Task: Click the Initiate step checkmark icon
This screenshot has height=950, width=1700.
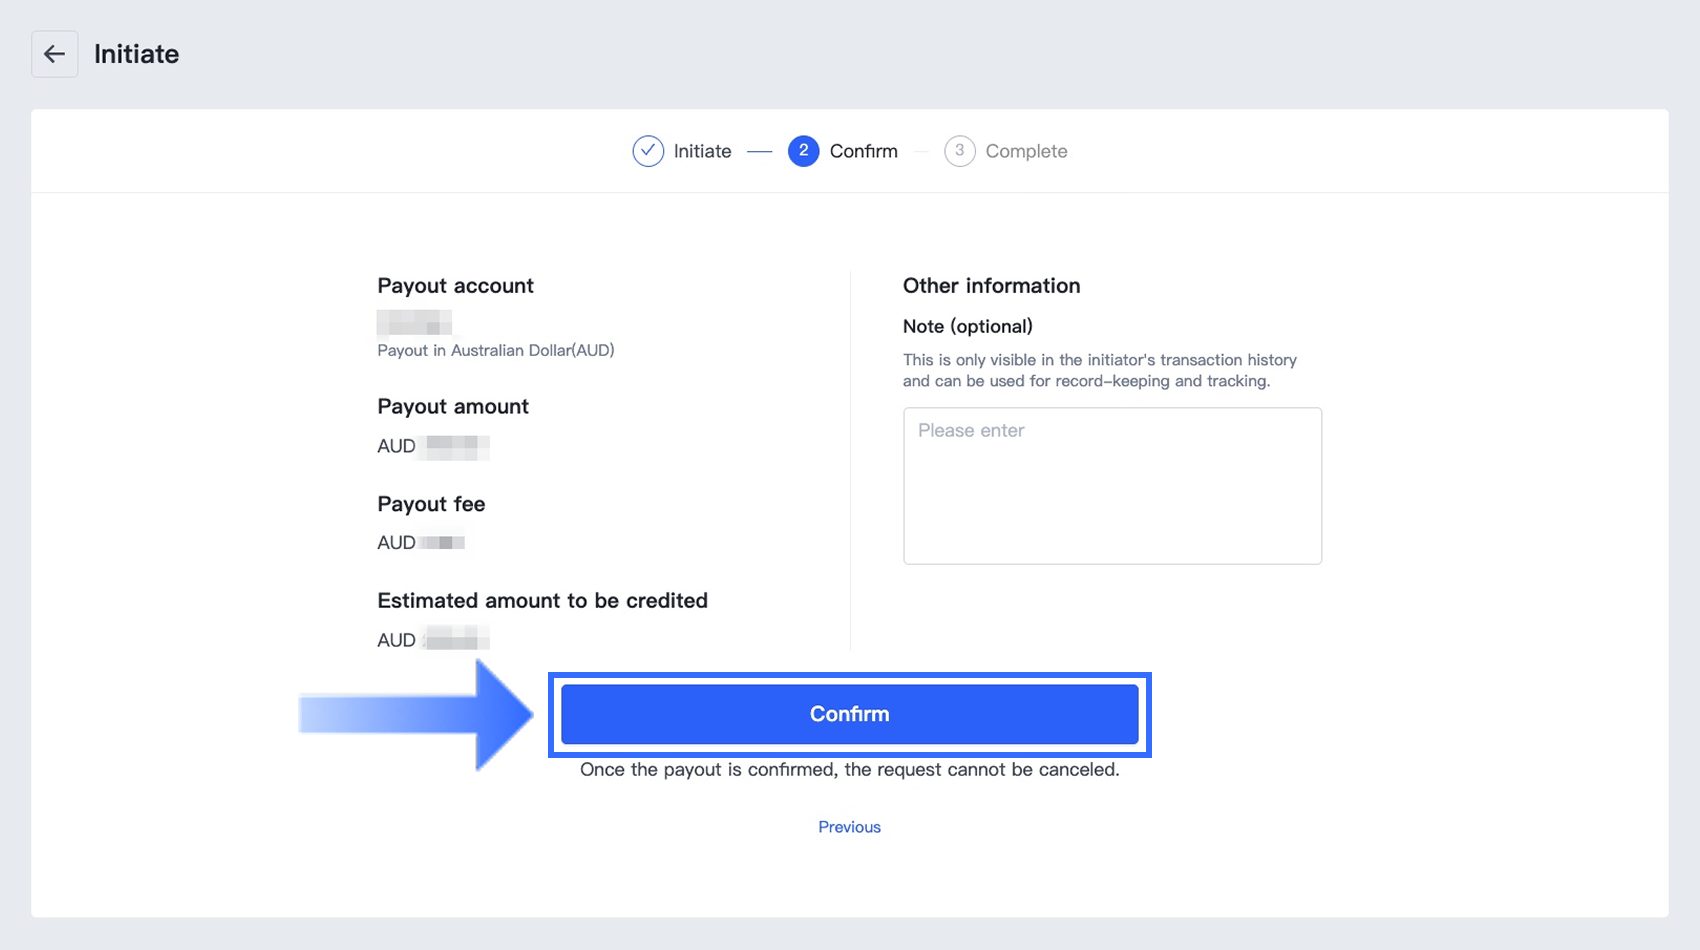Action: click(648, 151)
